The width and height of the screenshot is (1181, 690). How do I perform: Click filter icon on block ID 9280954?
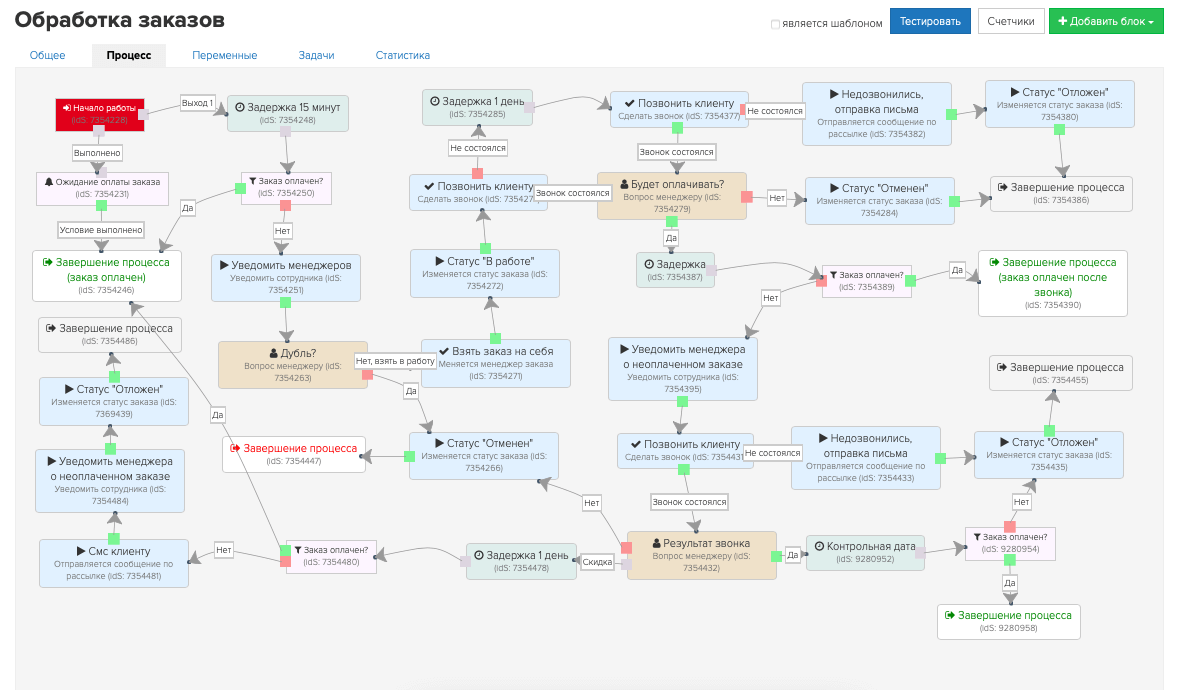[x=978, y=538]
